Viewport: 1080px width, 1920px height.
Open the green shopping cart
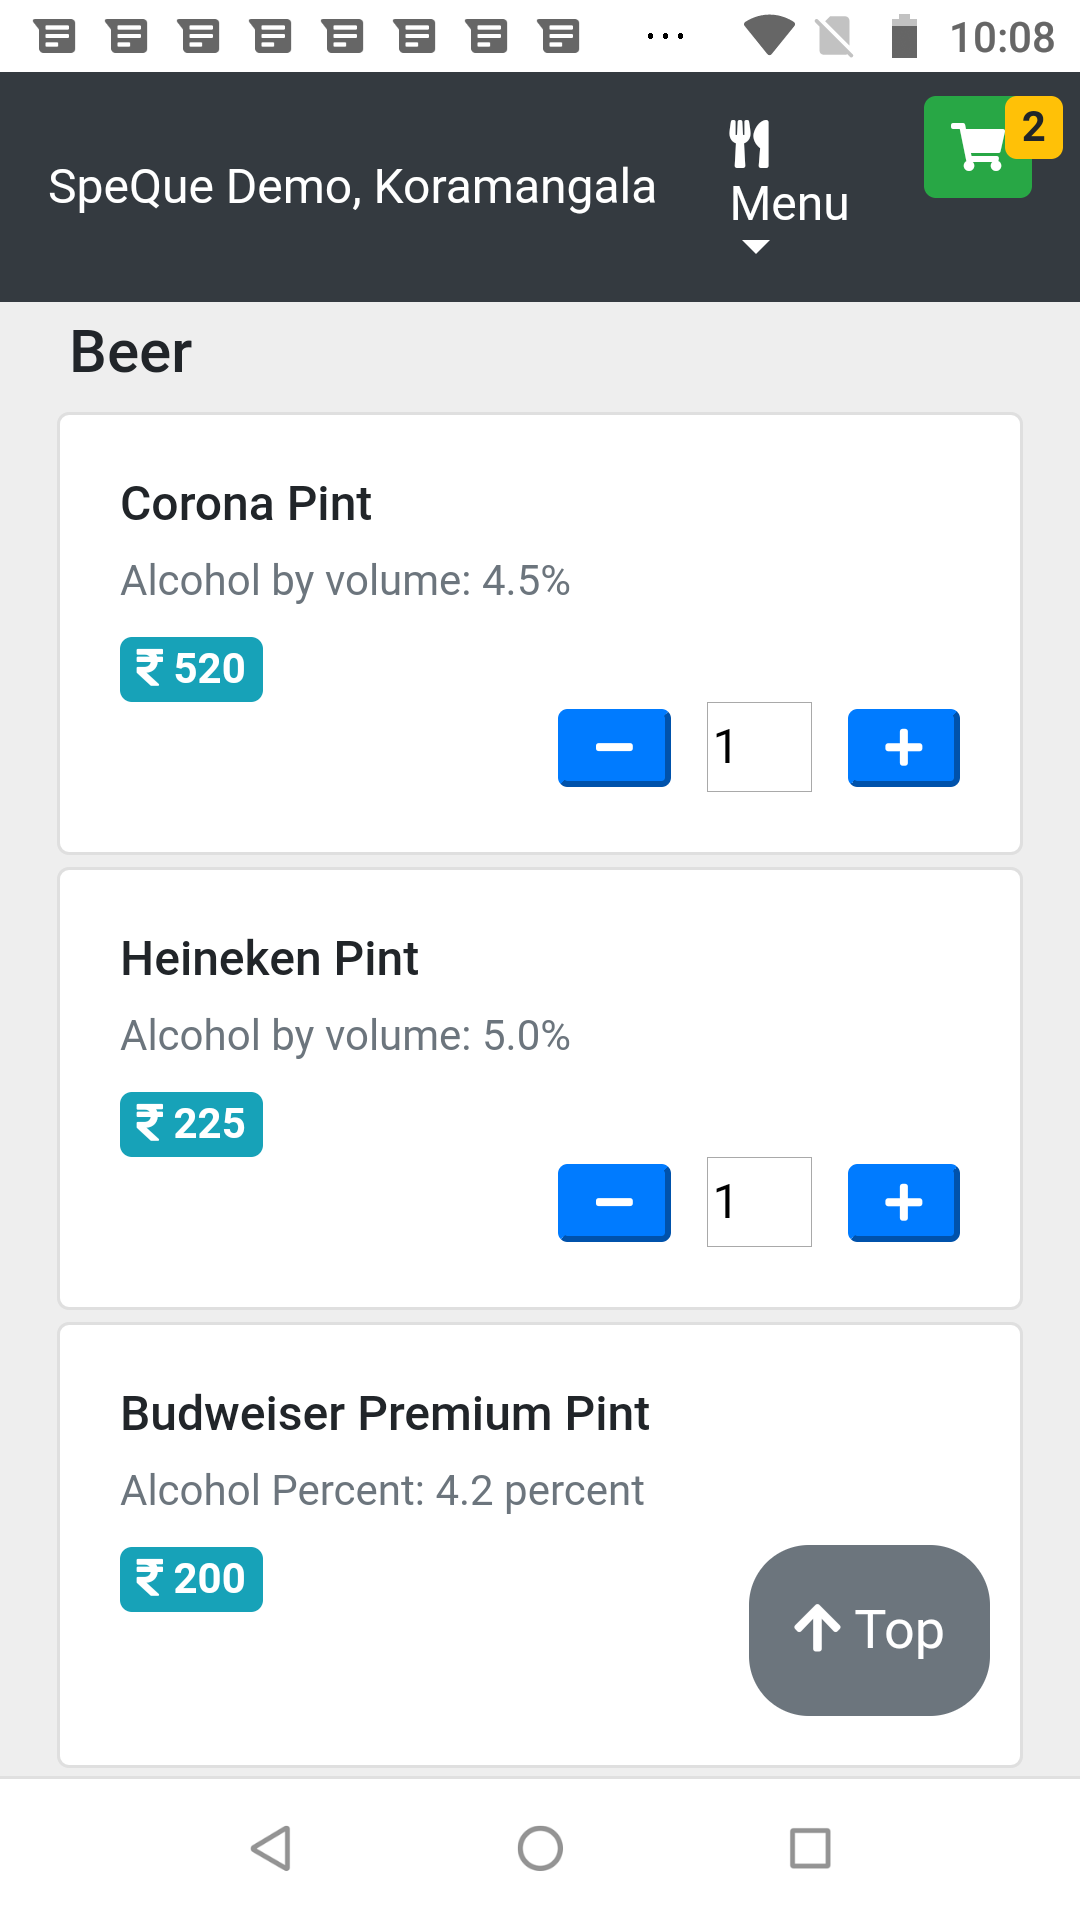(974, 149)
